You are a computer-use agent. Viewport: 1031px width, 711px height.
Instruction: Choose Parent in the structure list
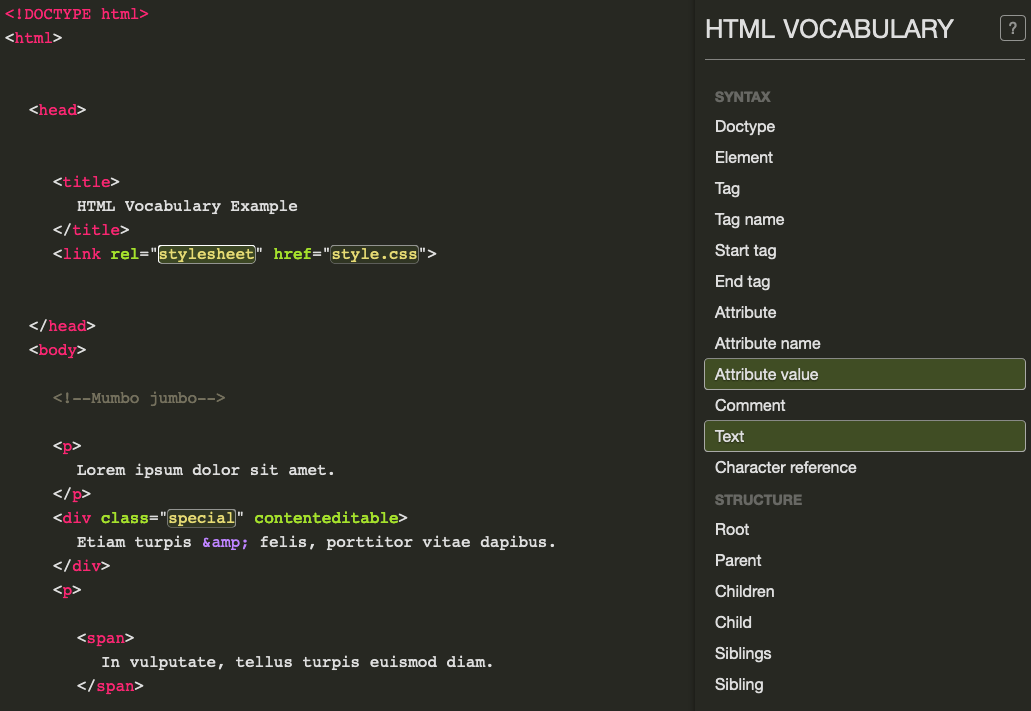pyautogui.click(x=738, y=561)
